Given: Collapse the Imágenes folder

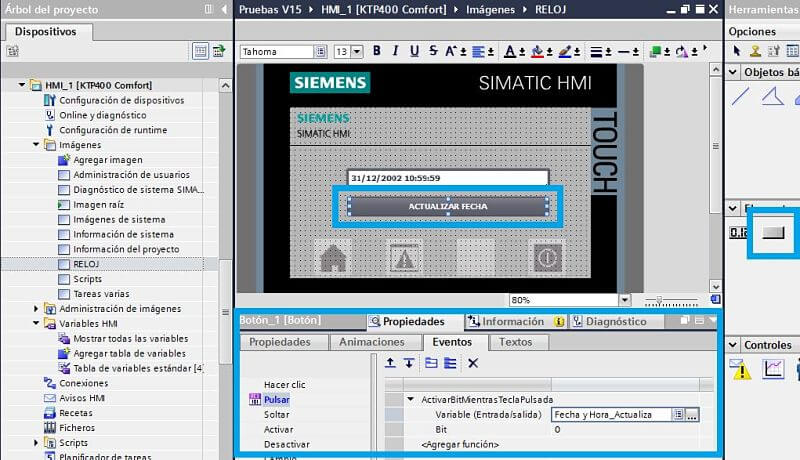Looking at the screenshot, I should click(x=36, y=144).
